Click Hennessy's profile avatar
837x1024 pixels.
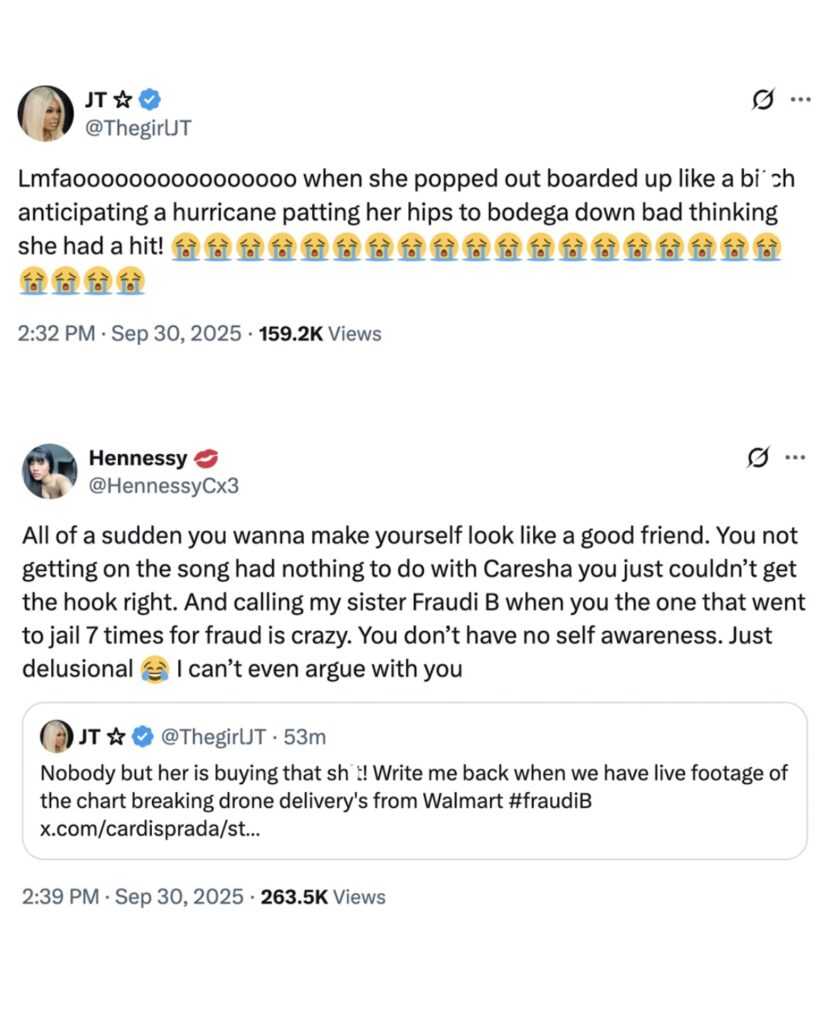[49, 471]
